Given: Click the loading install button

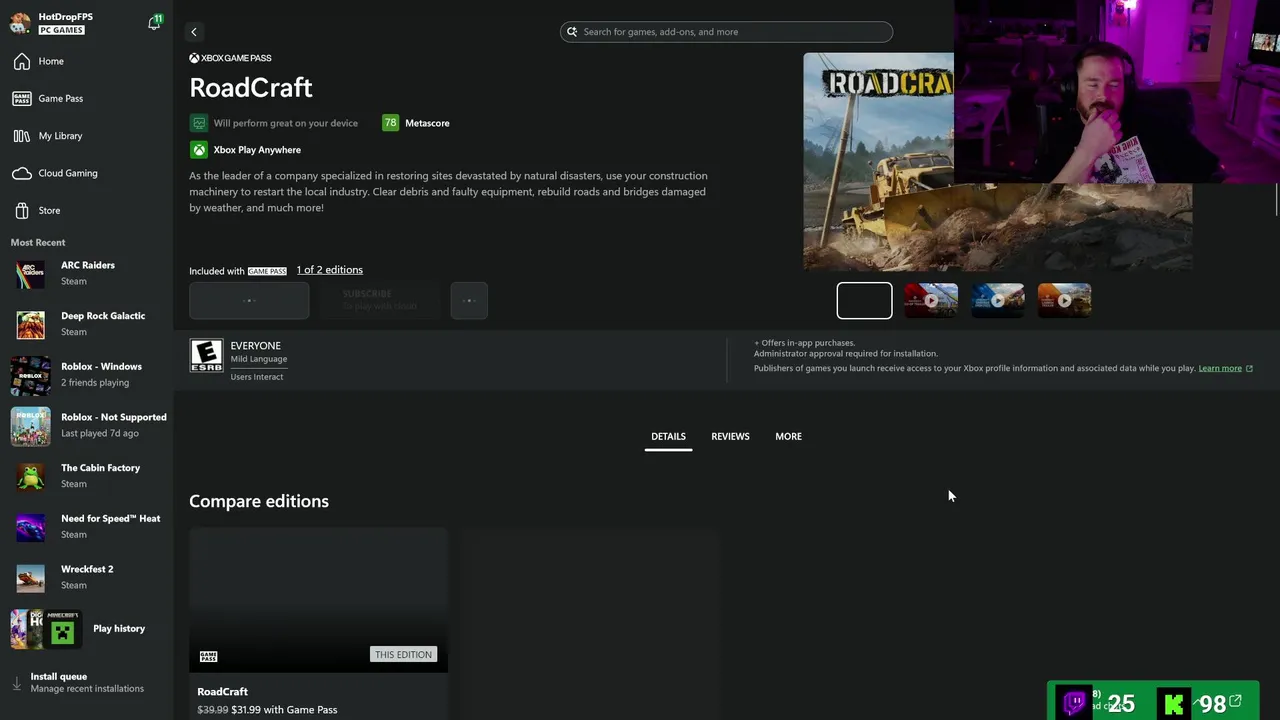Looking at the screenshot, I should click(x=249, y=300).
